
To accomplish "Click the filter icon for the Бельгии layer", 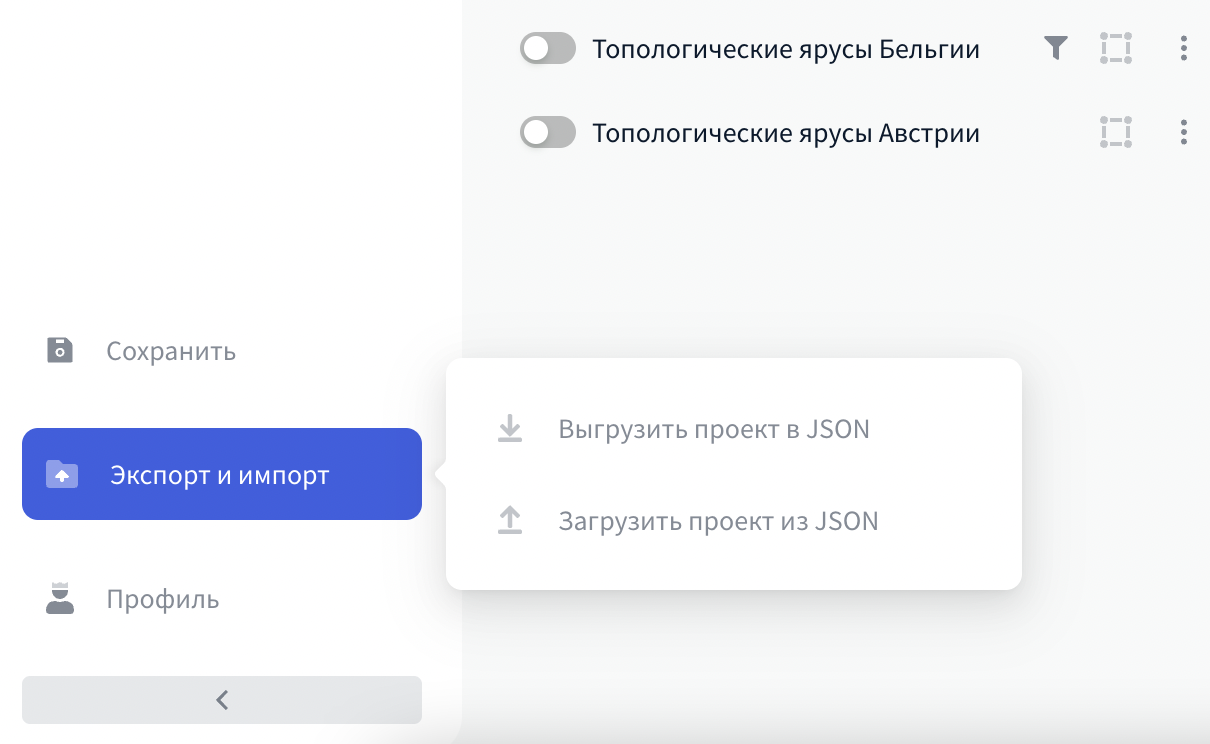I will [1056, 48].
